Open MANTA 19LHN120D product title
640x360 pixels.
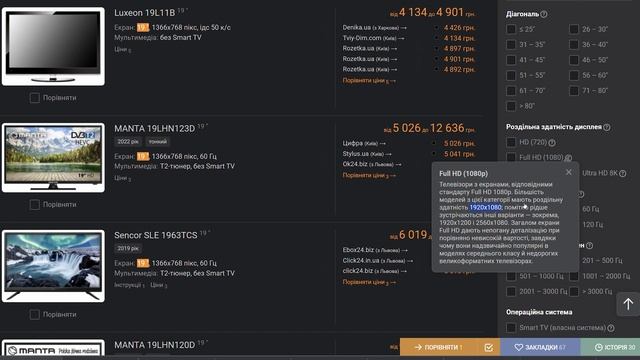tap(155, 345)
